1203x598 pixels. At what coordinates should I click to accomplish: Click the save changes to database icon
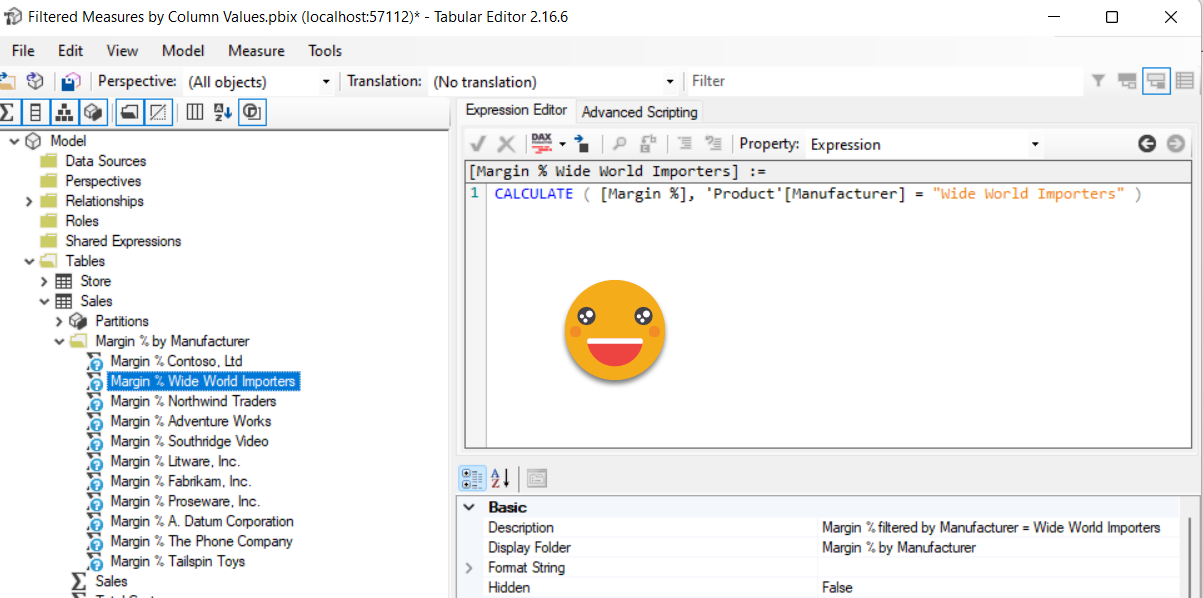point(70,81)
